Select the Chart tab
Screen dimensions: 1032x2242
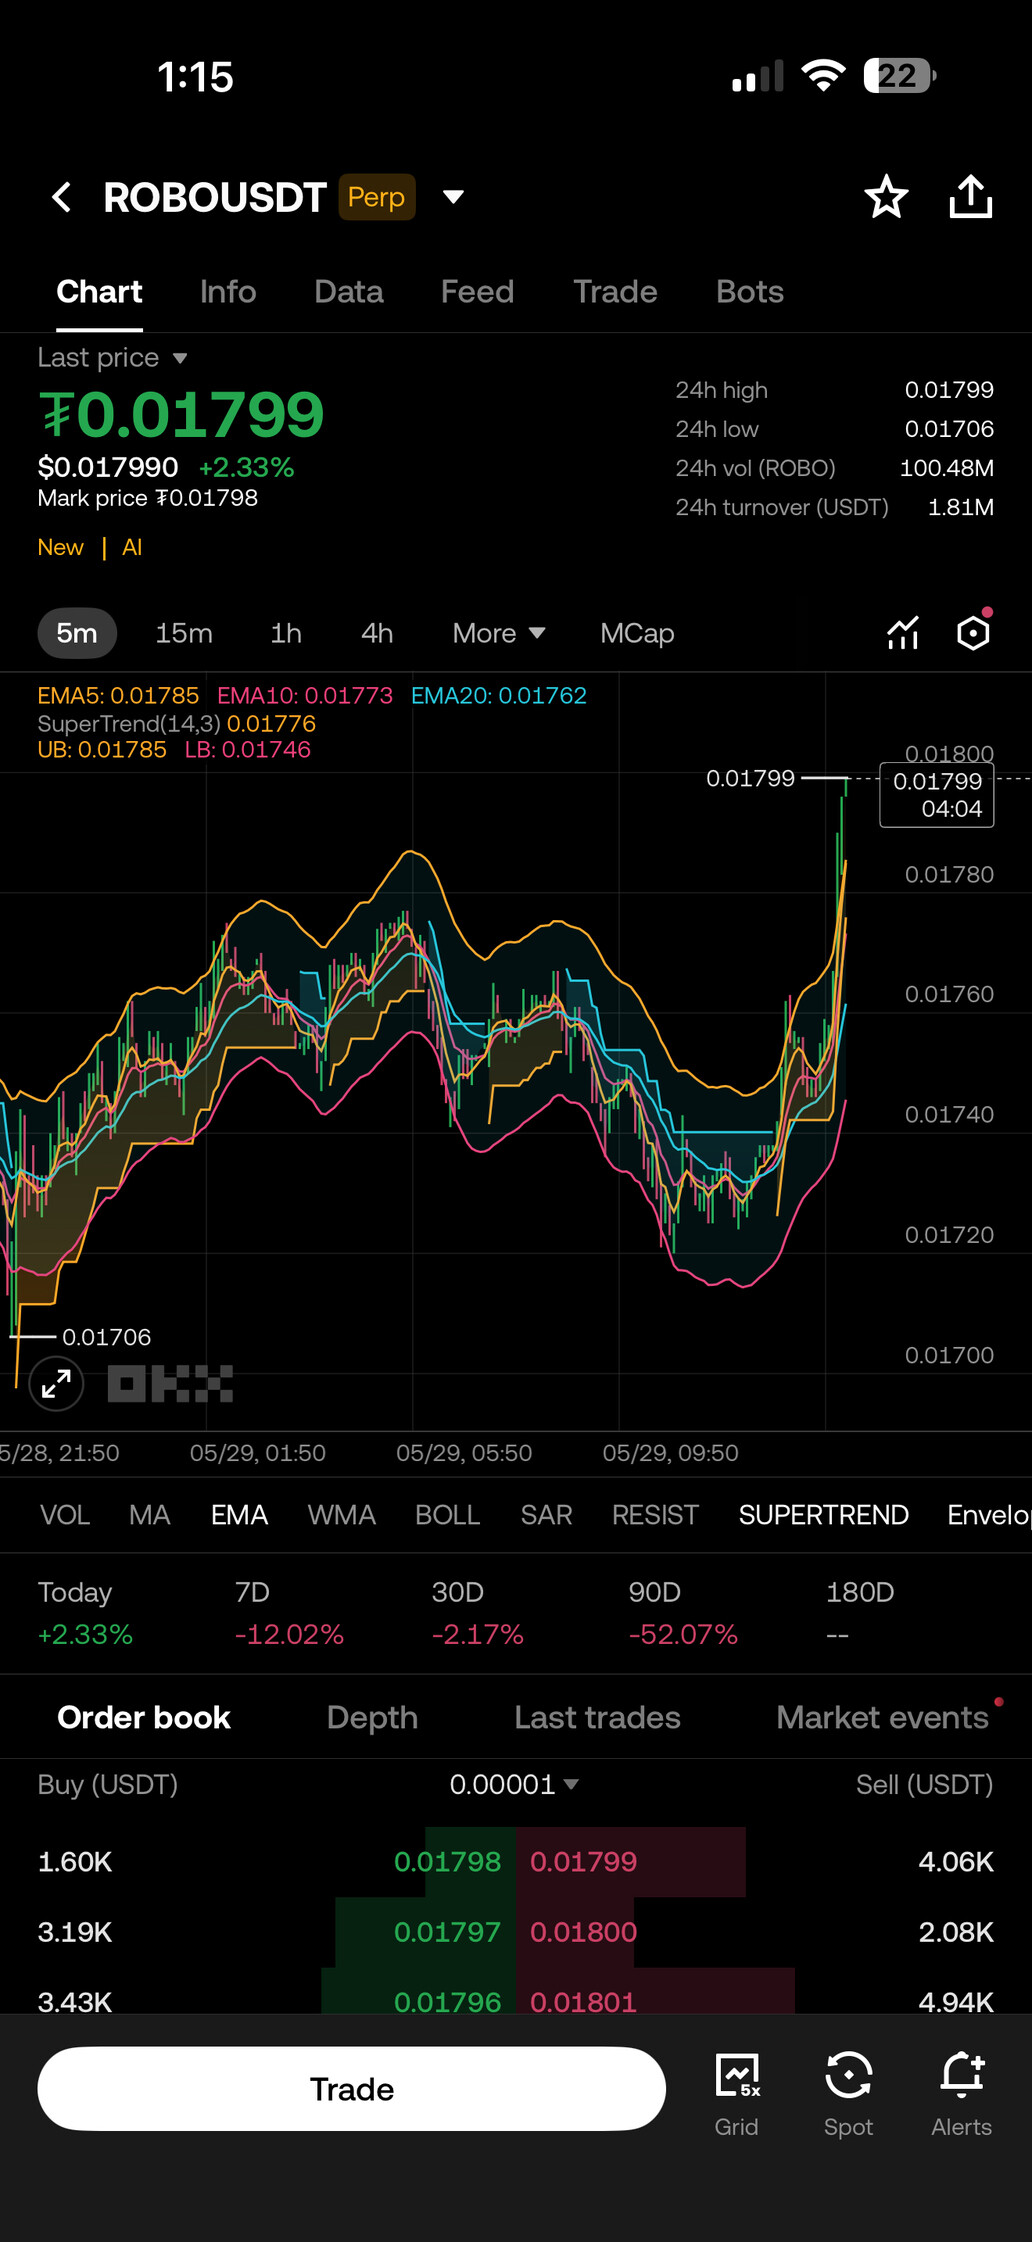tap(99, 292)
